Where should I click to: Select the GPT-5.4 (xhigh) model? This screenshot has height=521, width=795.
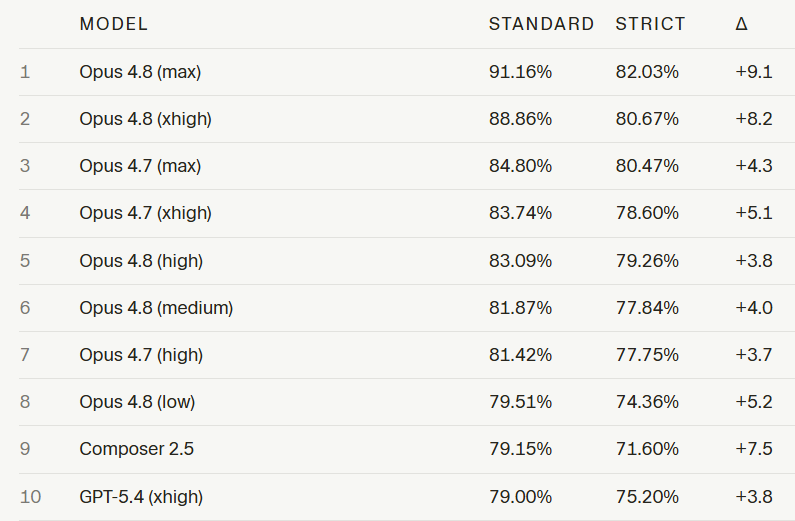(141, 497)
